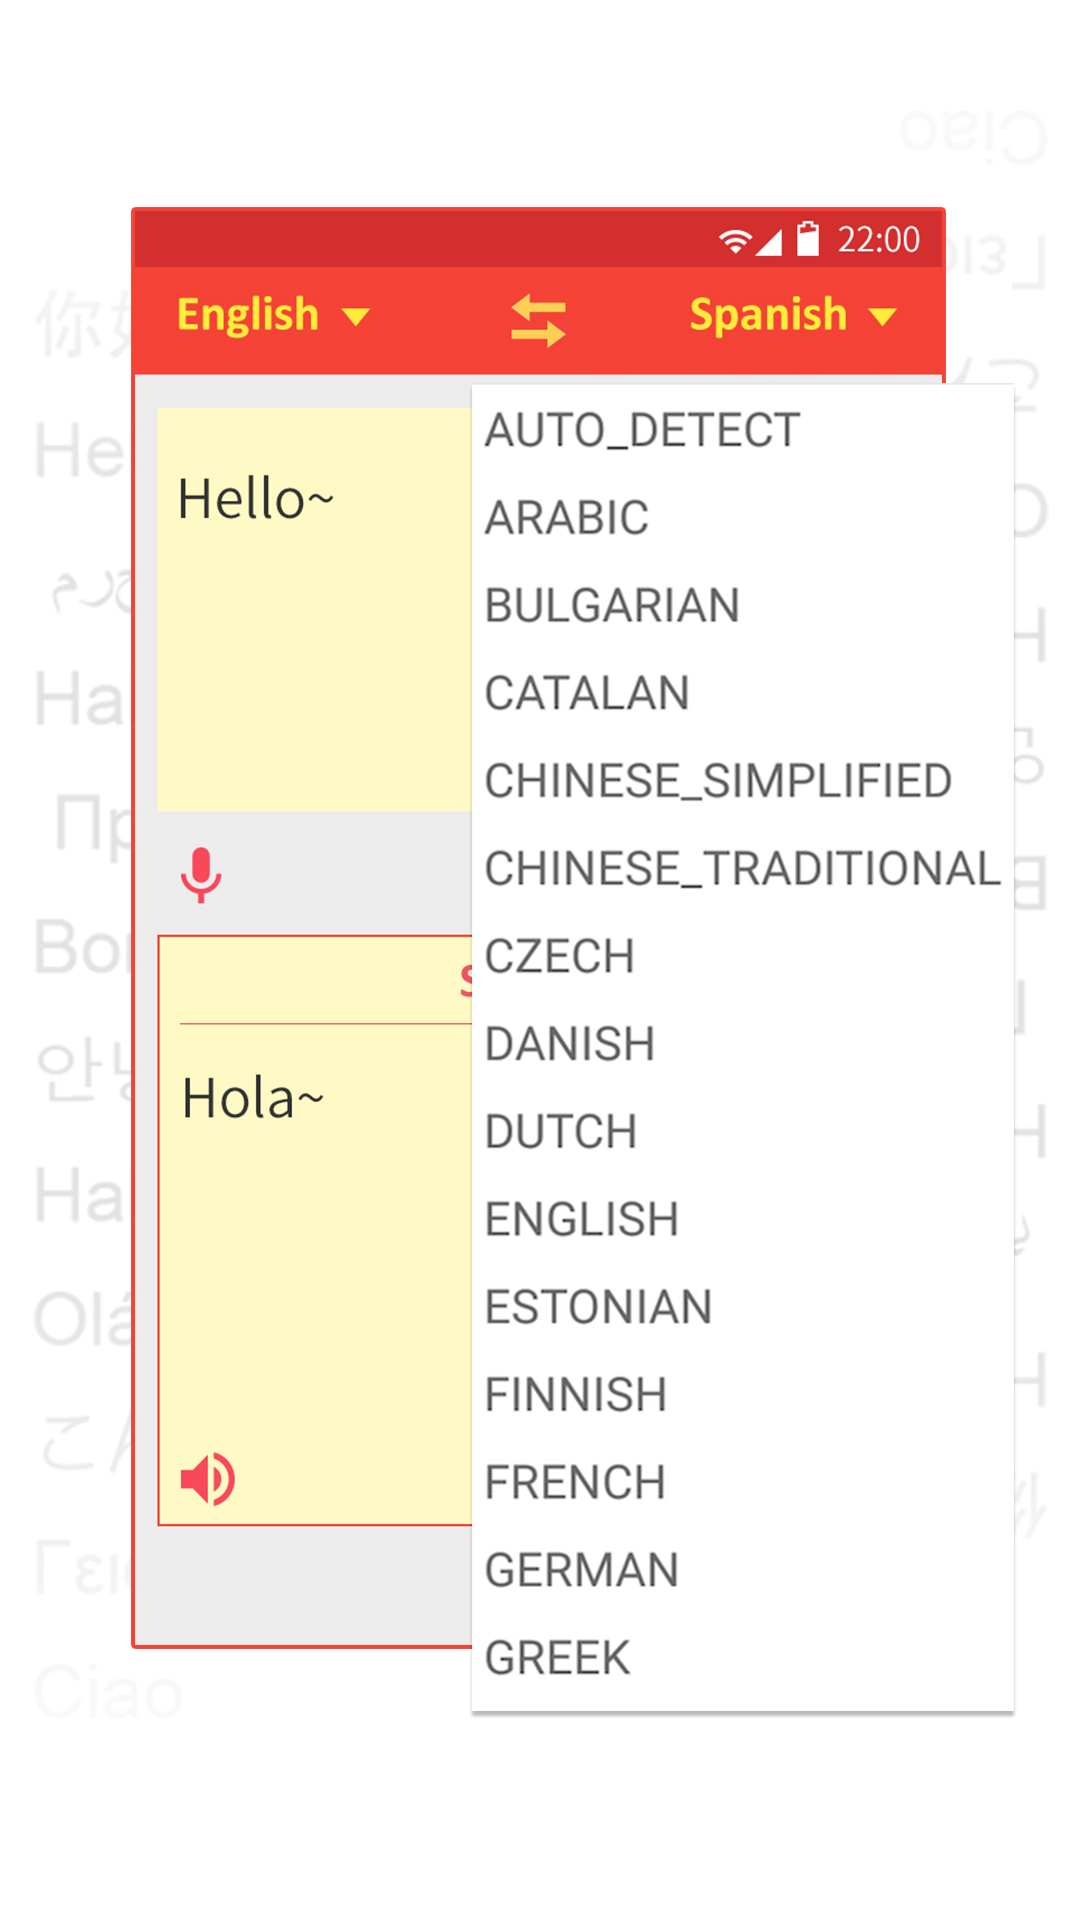Viewport: 1080px width, 1920px height.
Task: Choose FRENCH from the language list
Action: point(575,1481)
